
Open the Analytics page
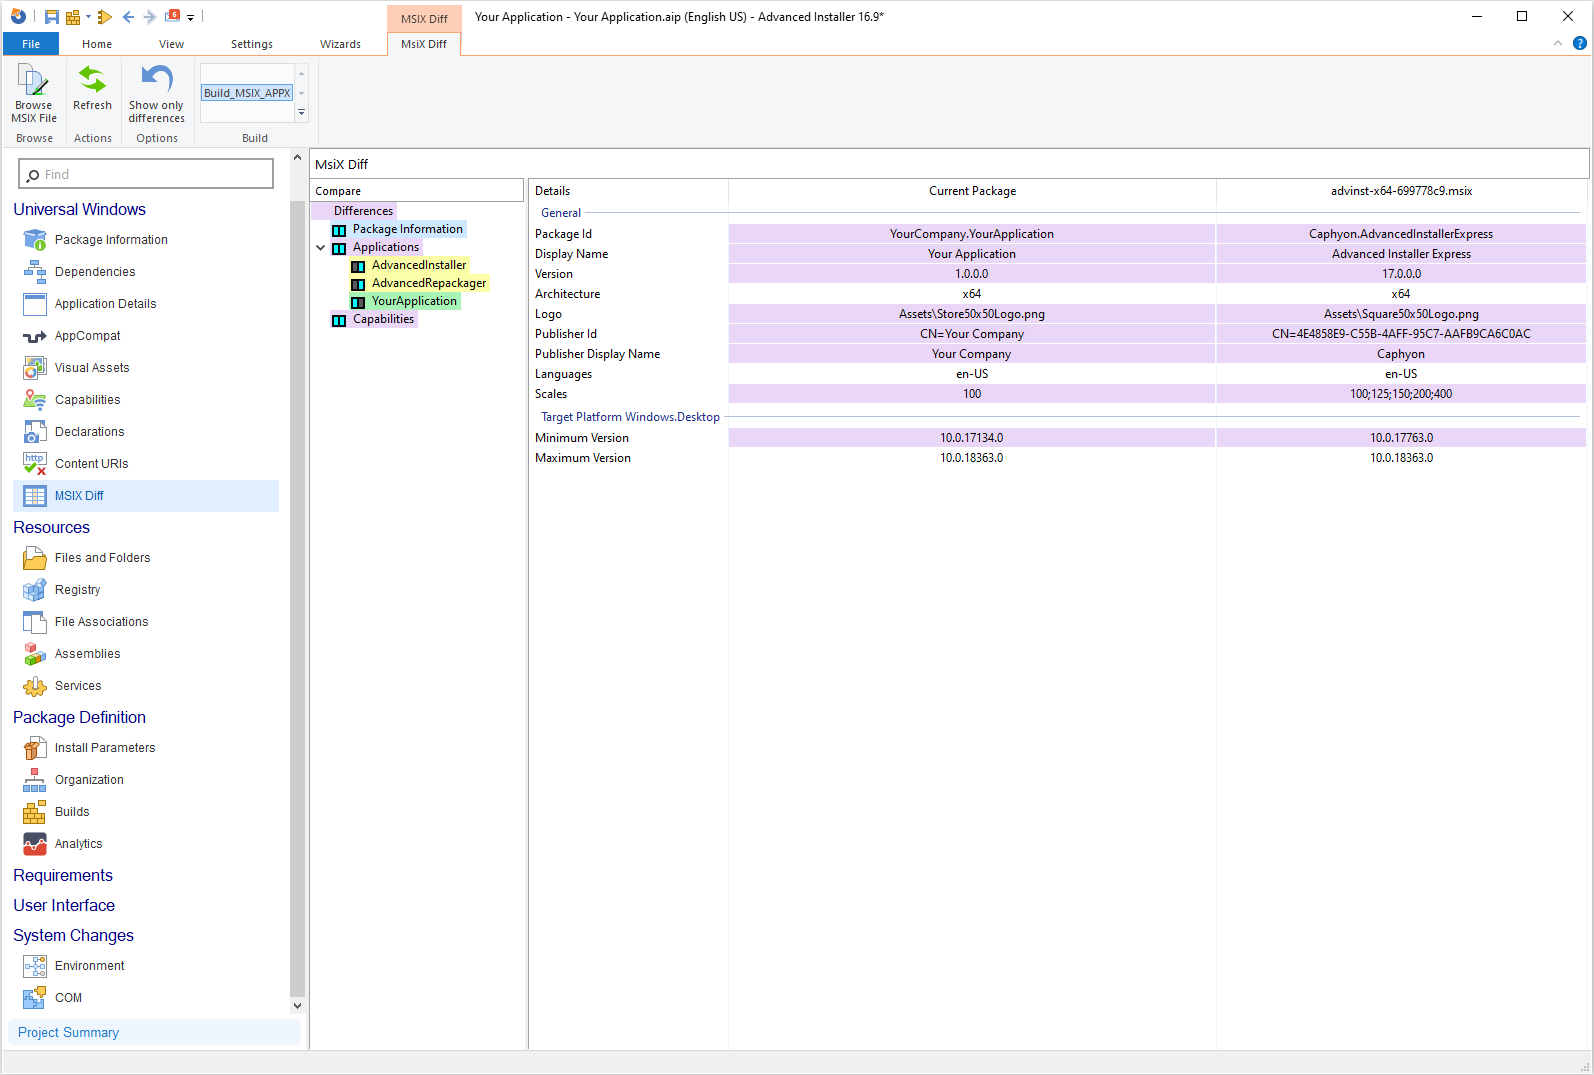point(78,844)
